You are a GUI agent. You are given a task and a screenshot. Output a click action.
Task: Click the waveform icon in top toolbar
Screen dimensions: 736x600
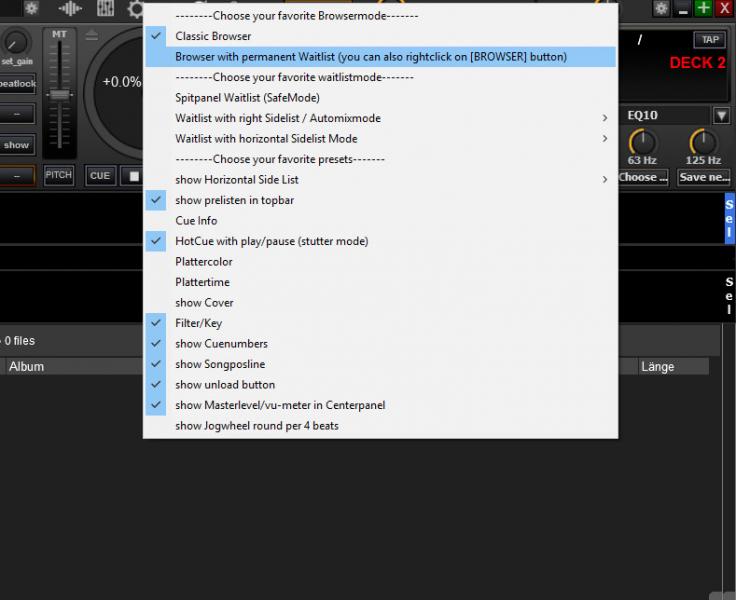point(70,8)
